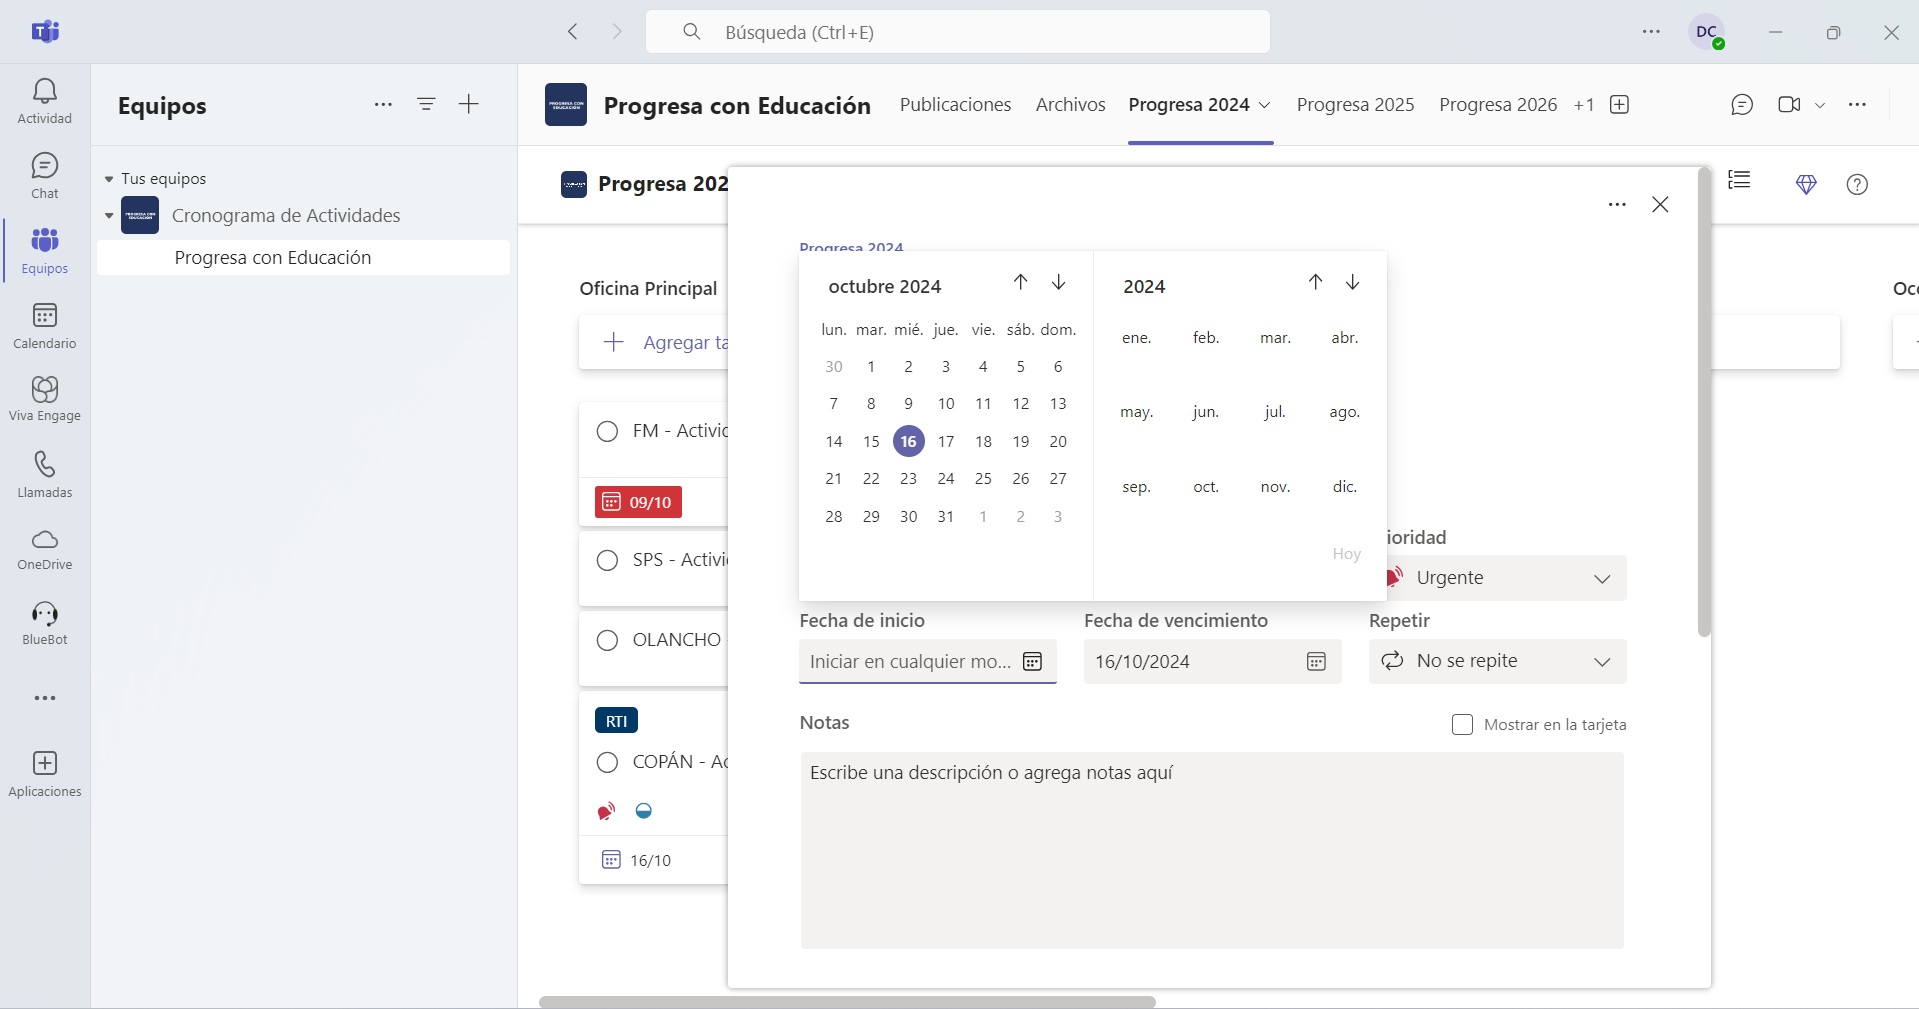Click the 2024 year header

pyautogui.click(x=1144, y=286)
